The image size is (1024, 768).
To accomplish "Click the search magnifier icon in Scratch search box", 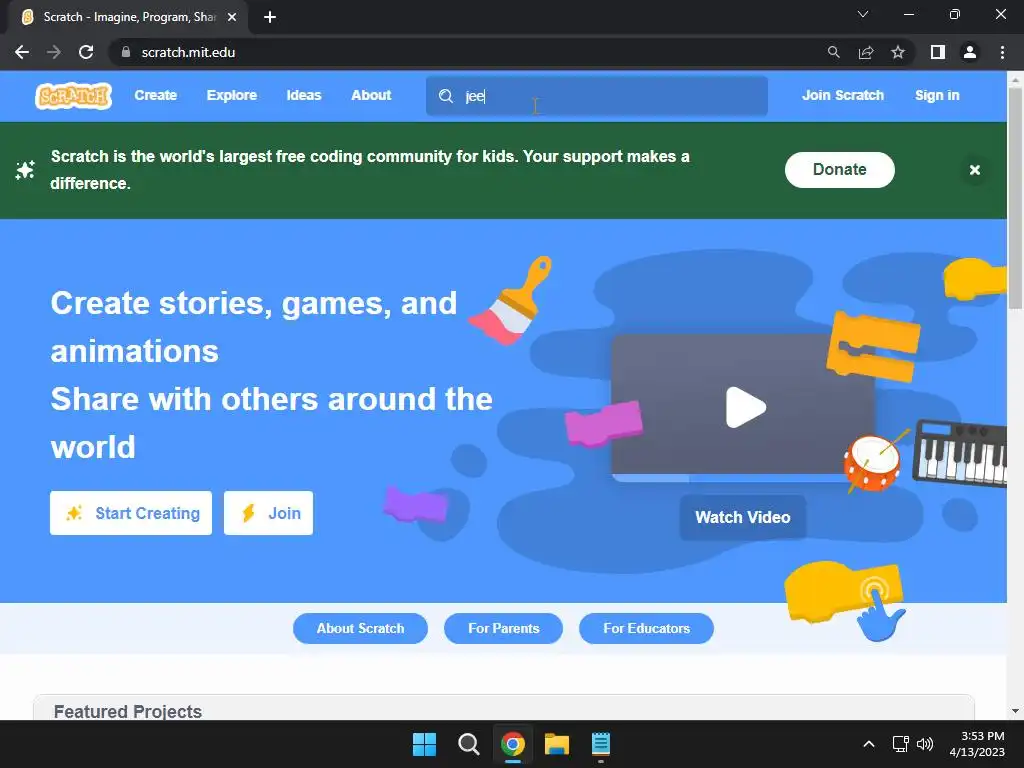I will (446, 96).
